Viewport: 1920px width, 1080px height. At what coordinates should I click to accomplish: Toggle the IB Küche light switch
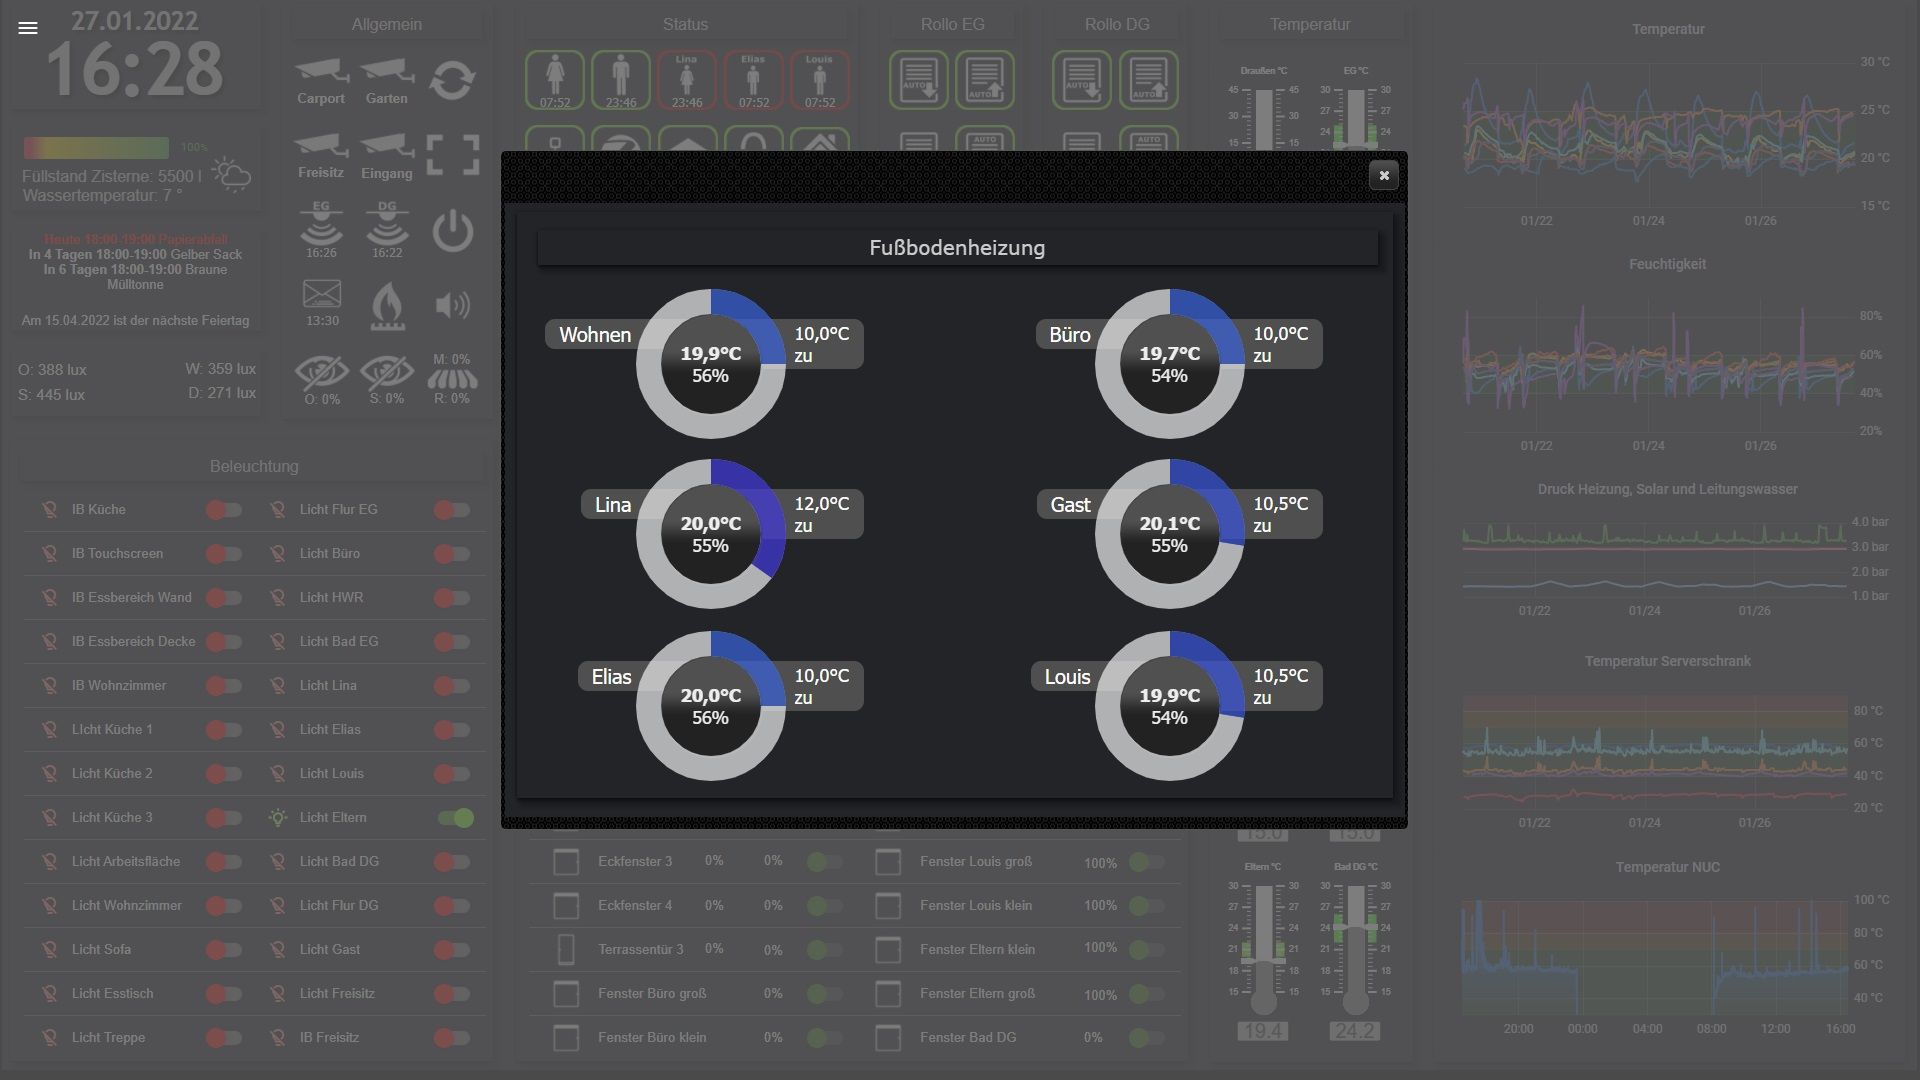click(224, 510)
